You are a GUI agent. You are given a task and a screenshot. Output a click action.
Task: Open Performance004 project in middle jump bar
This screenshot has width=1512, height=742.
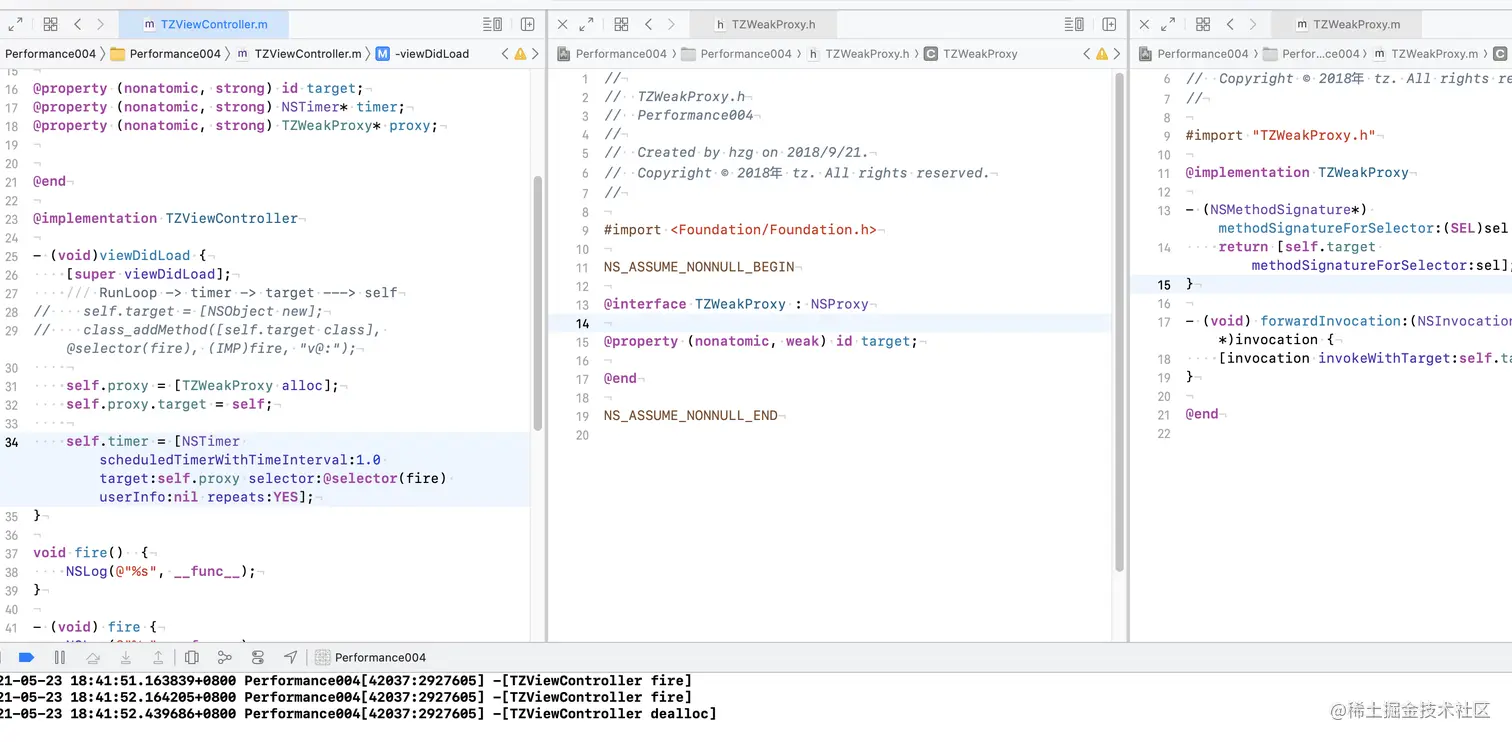click(x=612, y=54)
